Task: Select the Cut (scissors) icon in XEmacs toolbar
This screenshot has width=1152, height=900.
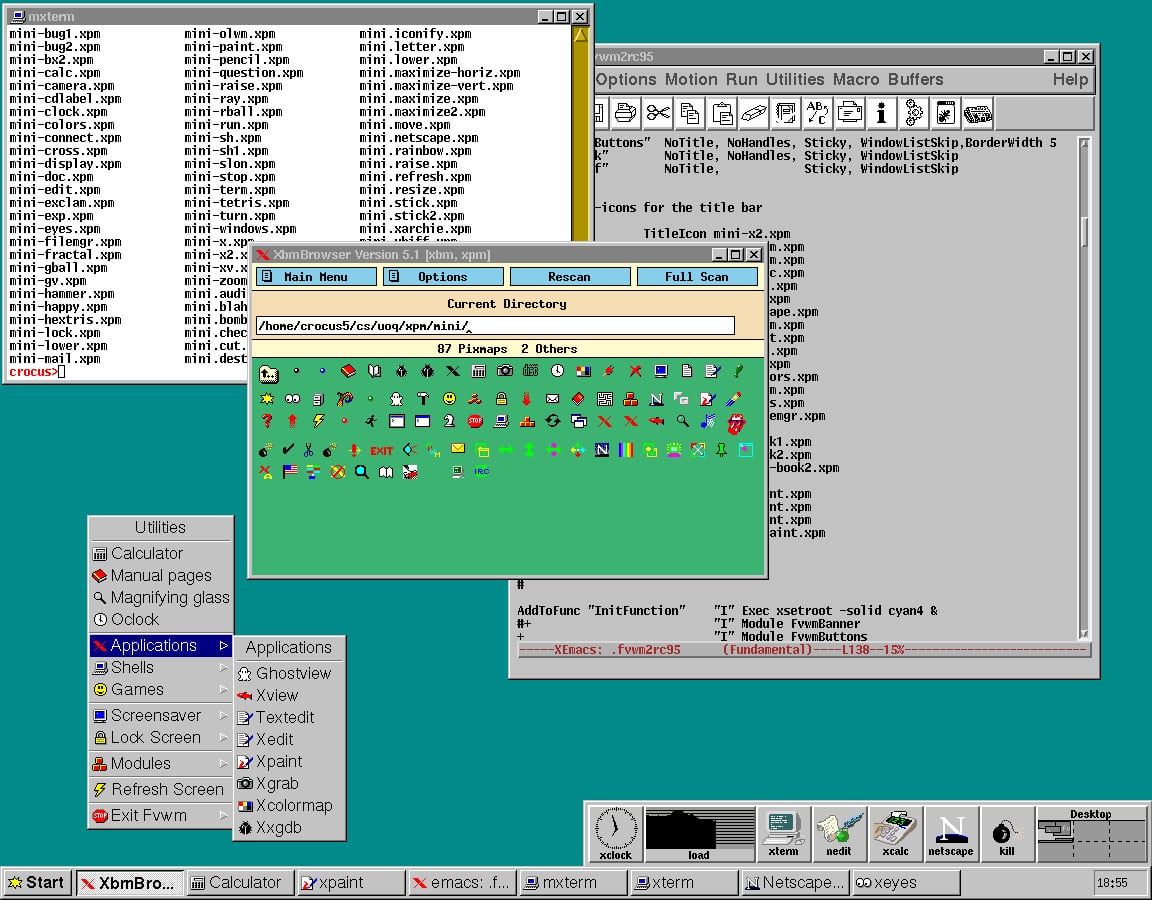Action: (x=656, y=113)
